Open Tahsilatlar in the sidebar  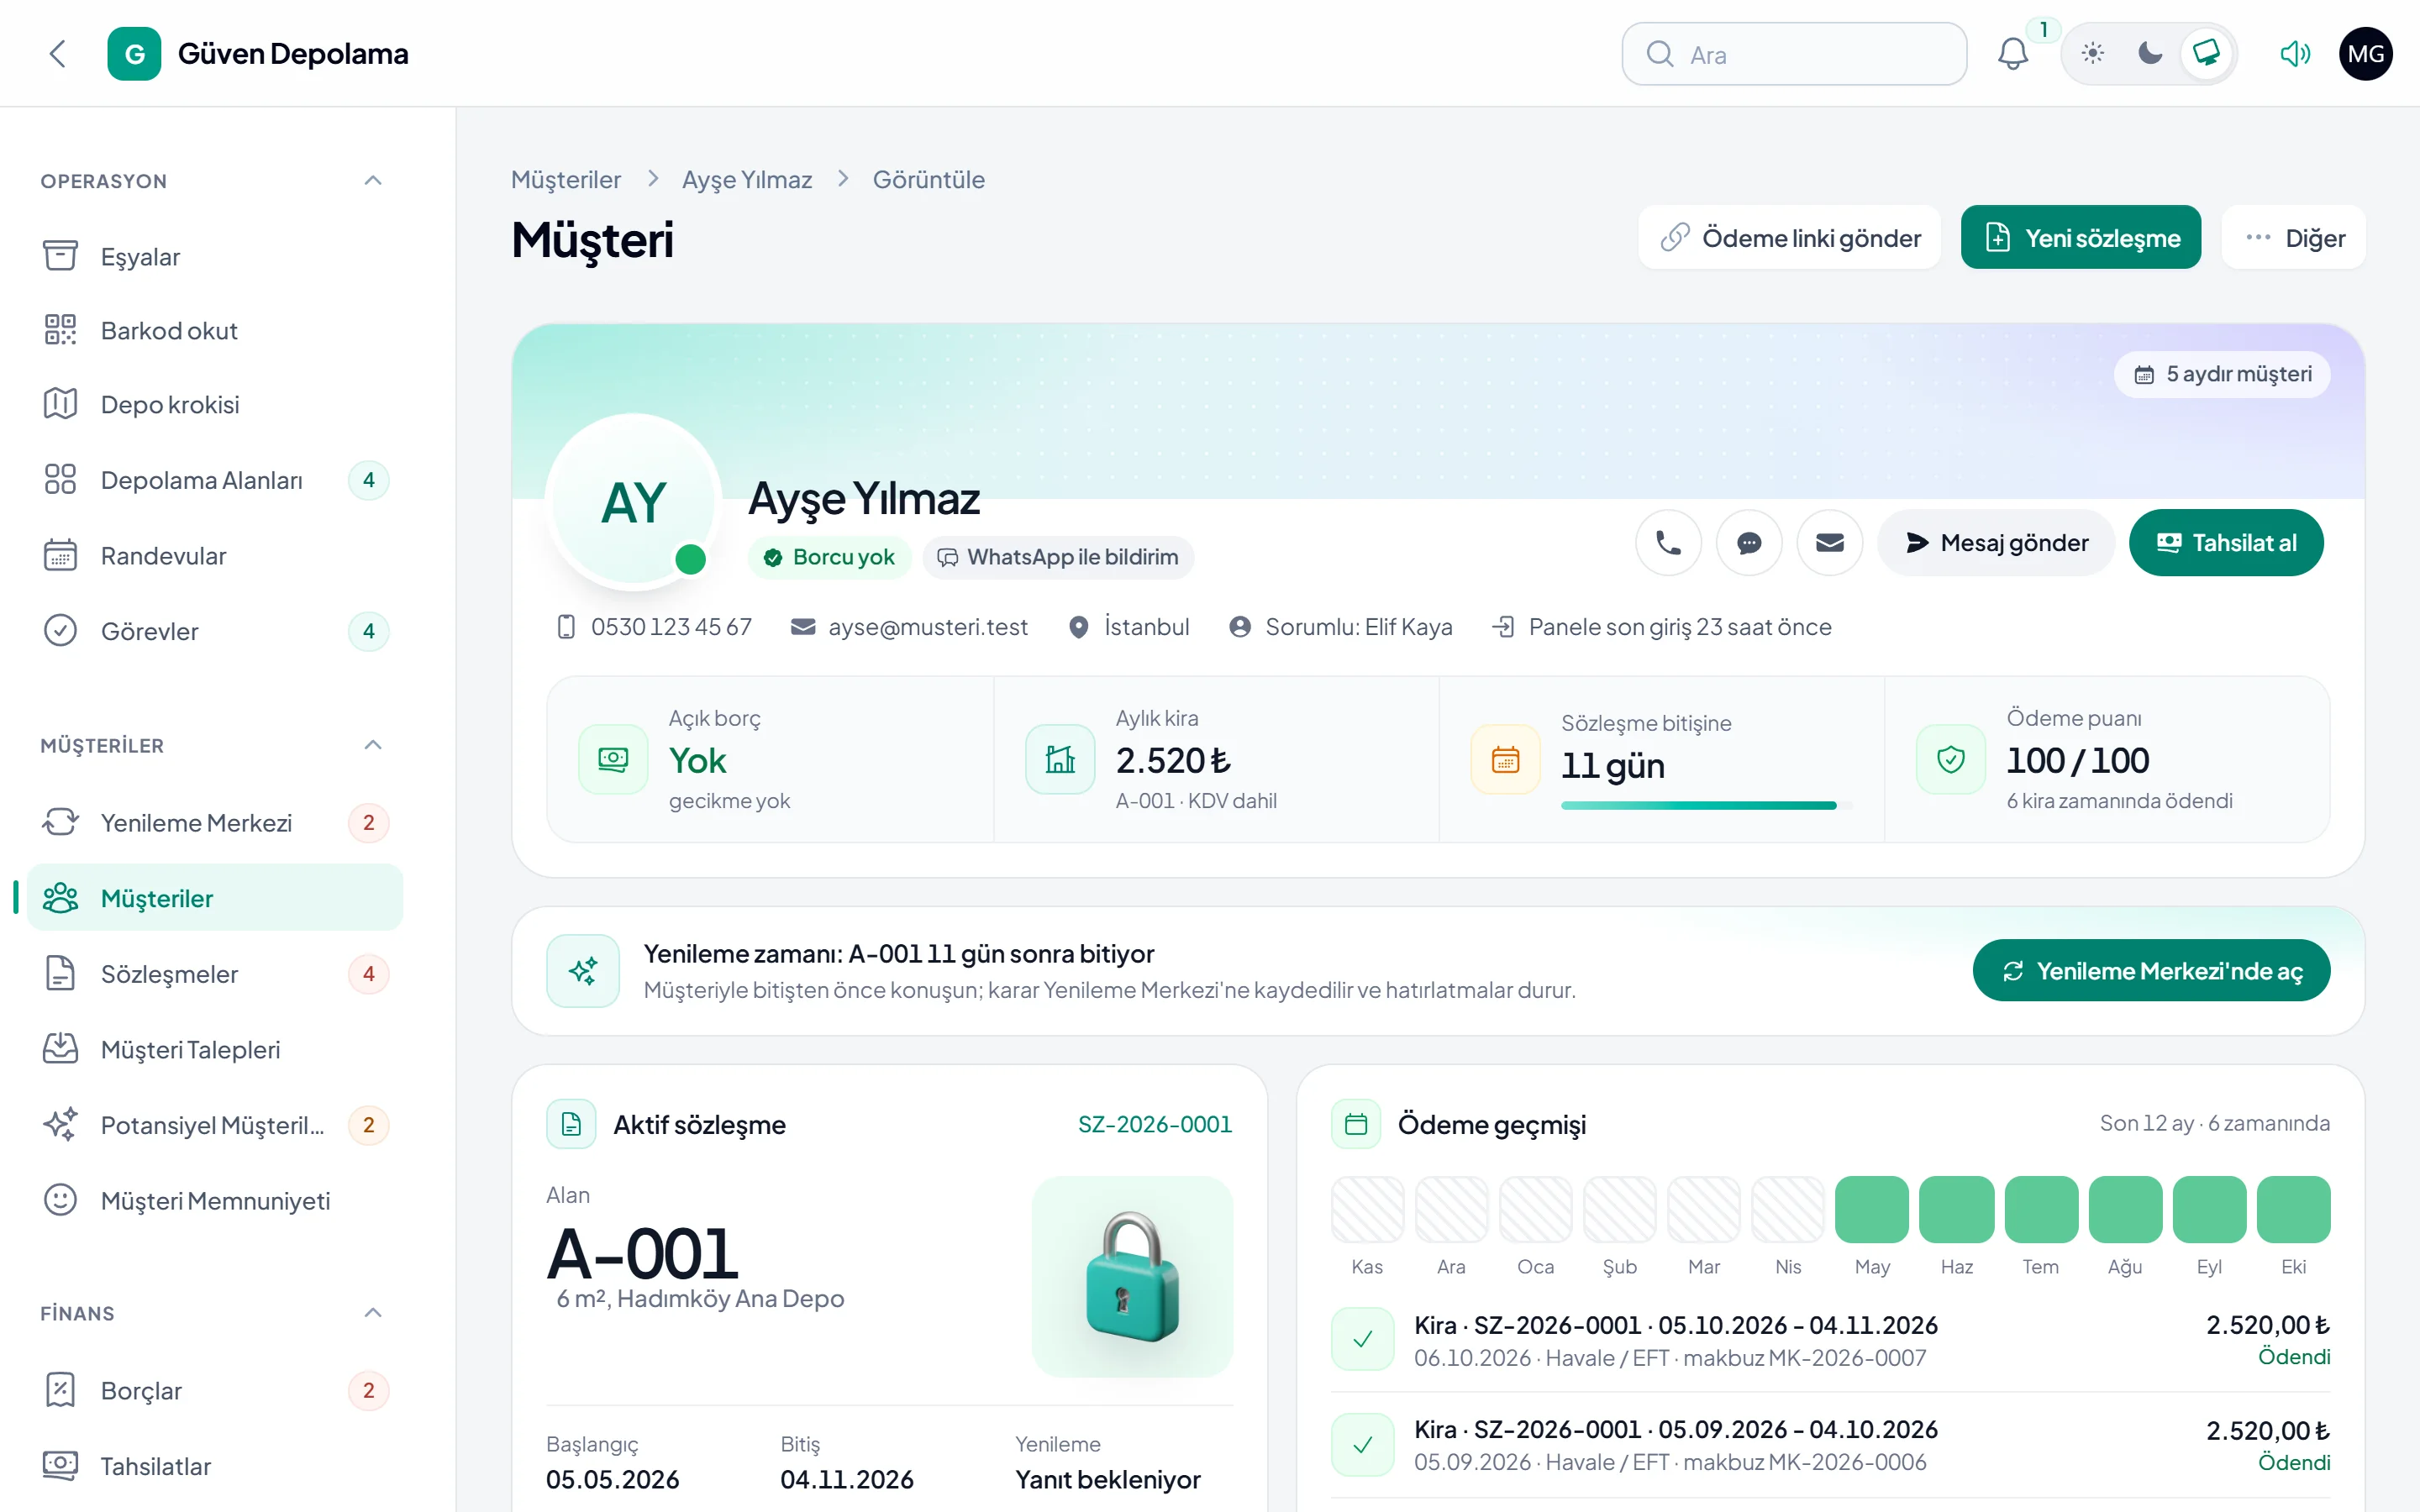tap(215, 1467)
